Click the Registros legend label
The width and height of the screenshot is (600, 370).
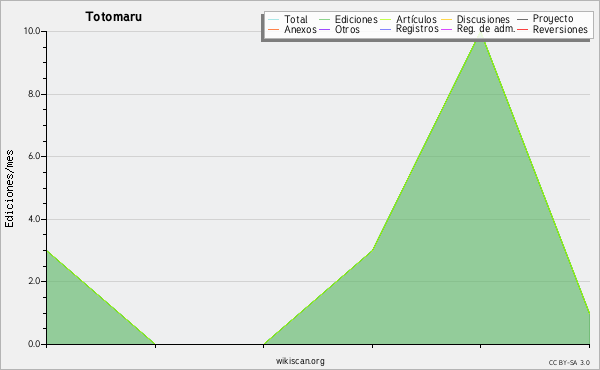tap(417, 29)
